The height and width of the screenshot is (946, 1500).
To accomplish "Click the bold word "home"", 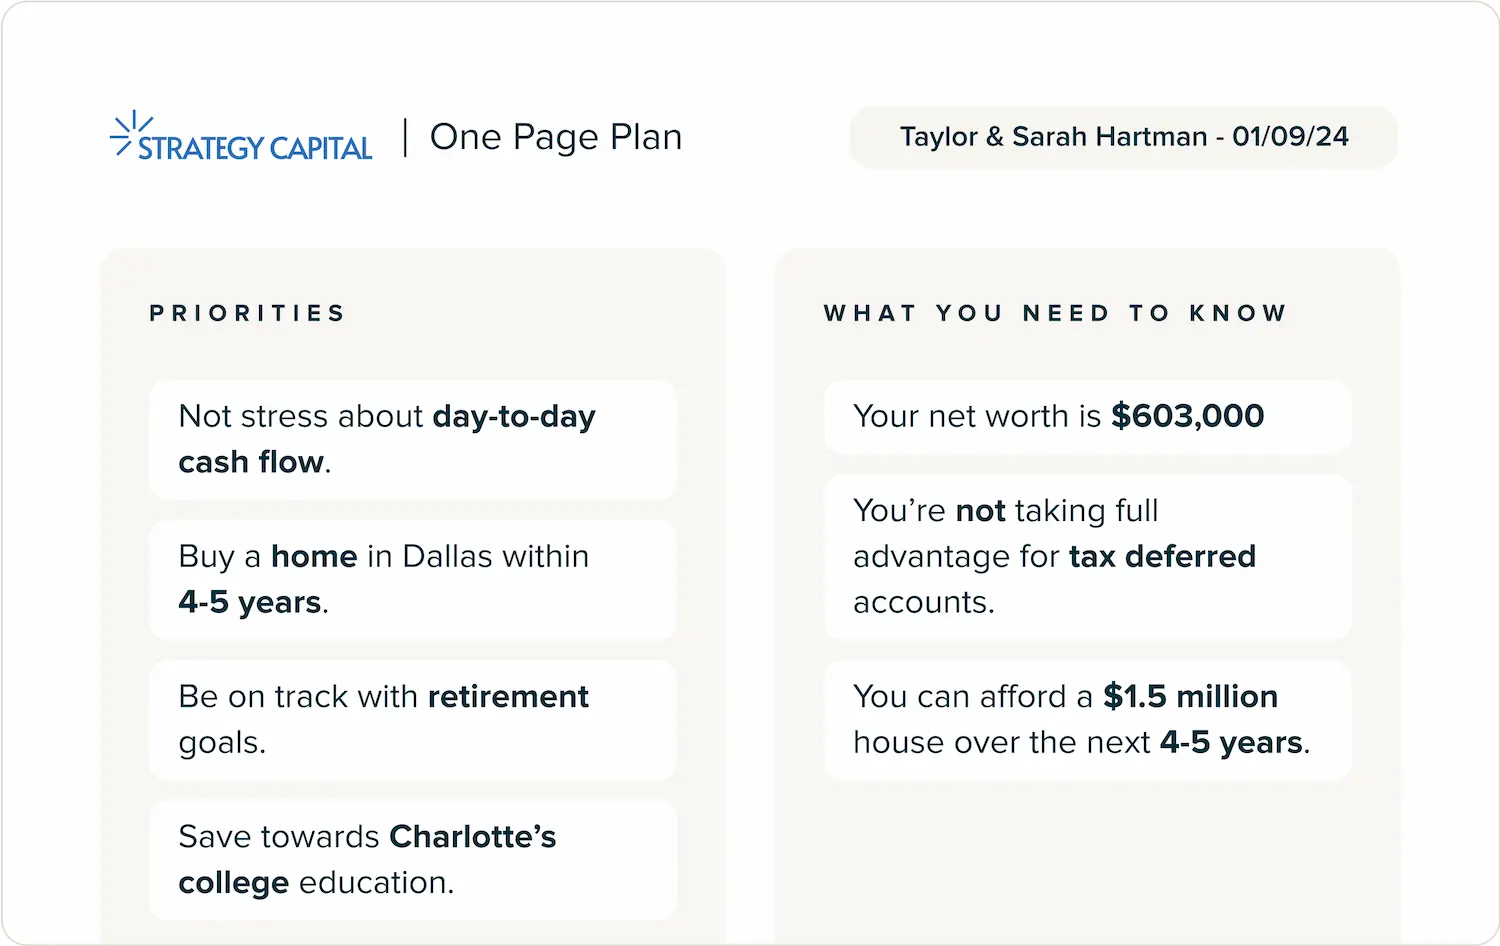I will [x=314, y=556].
